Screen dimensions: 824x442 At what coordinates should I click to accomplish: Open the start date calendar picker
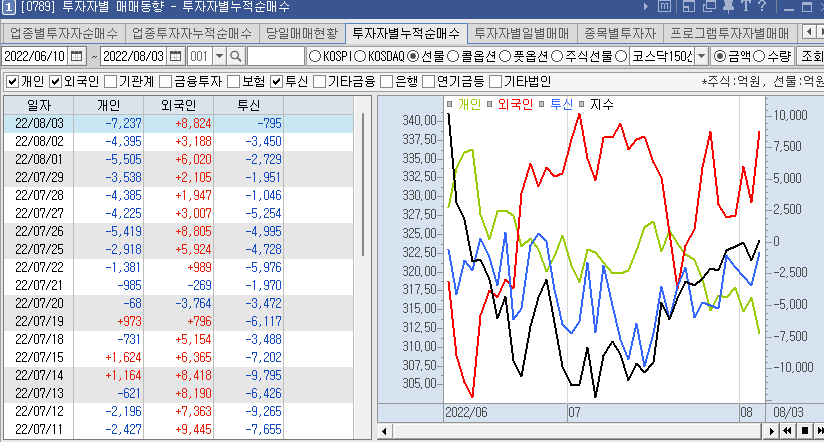[x=77, y=56]
